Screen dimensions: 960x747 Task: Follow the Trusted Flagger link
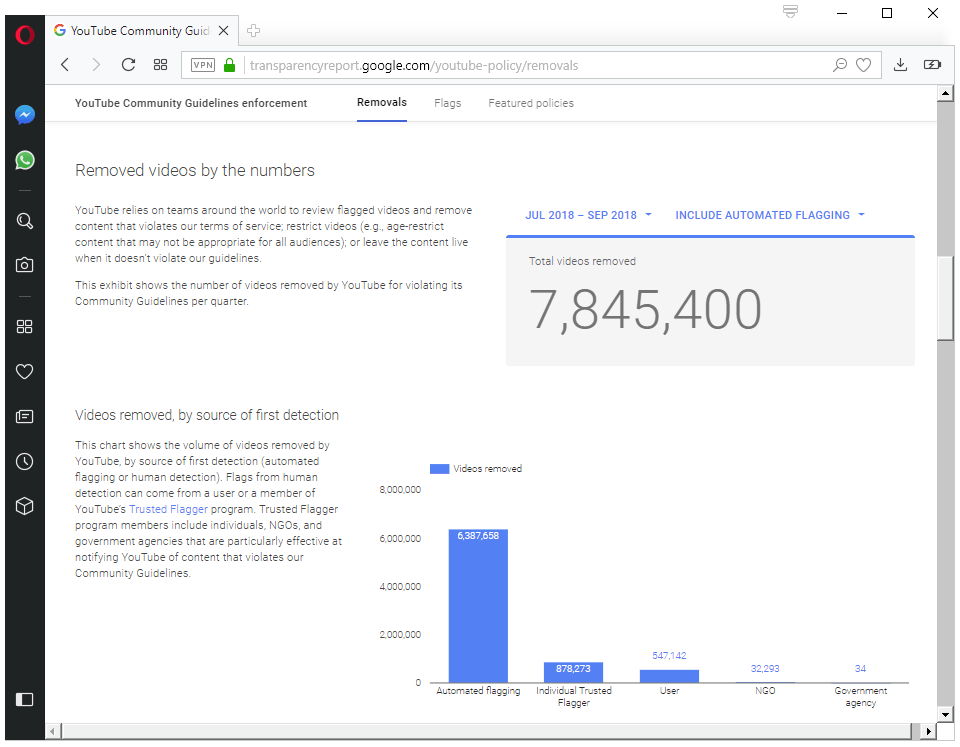(168, 509)
